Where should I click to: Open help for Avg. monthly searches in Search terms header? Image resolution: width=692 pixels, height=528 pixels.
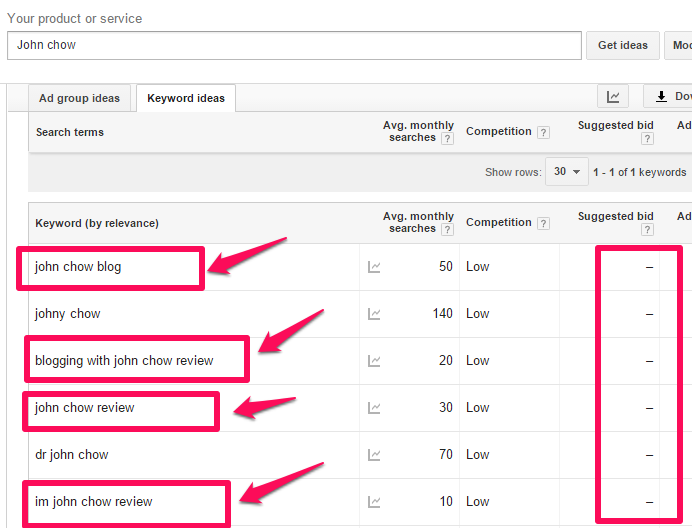pyautogui.click(x=448, y=139)
